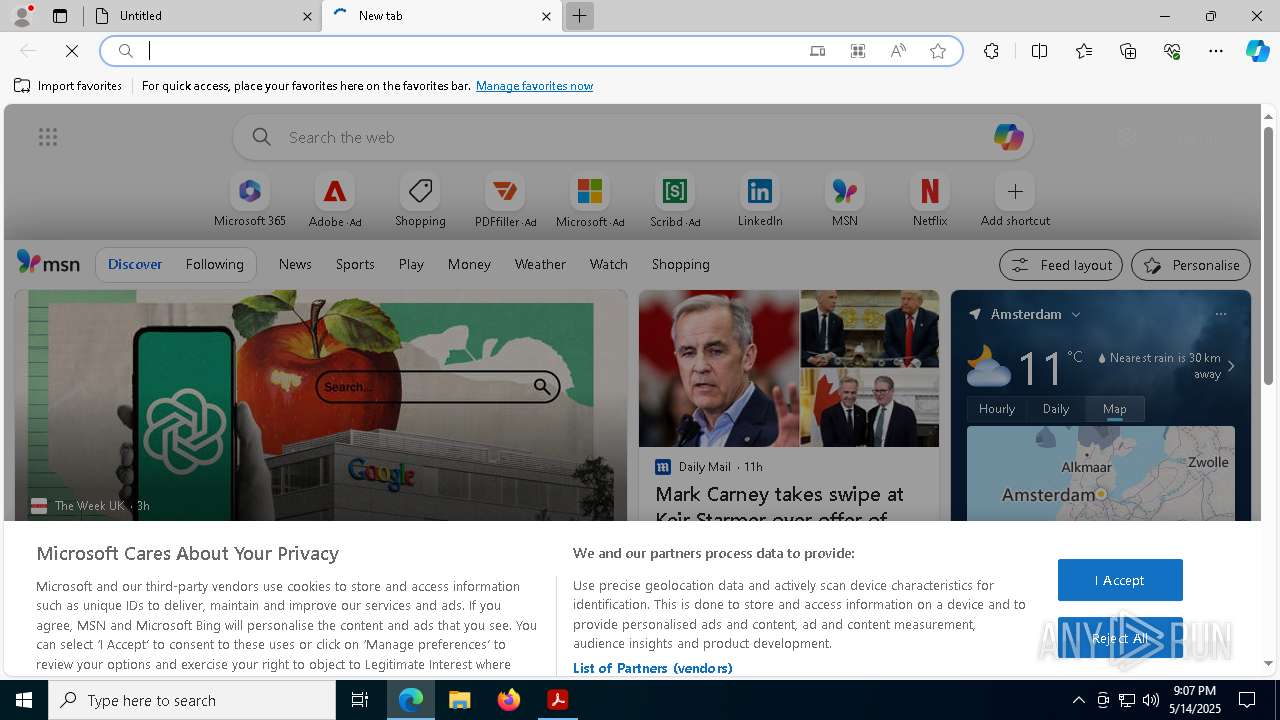Open the Netflix shortcut
The height and width of the screenshot is (720, 1280).
[930, 200]
